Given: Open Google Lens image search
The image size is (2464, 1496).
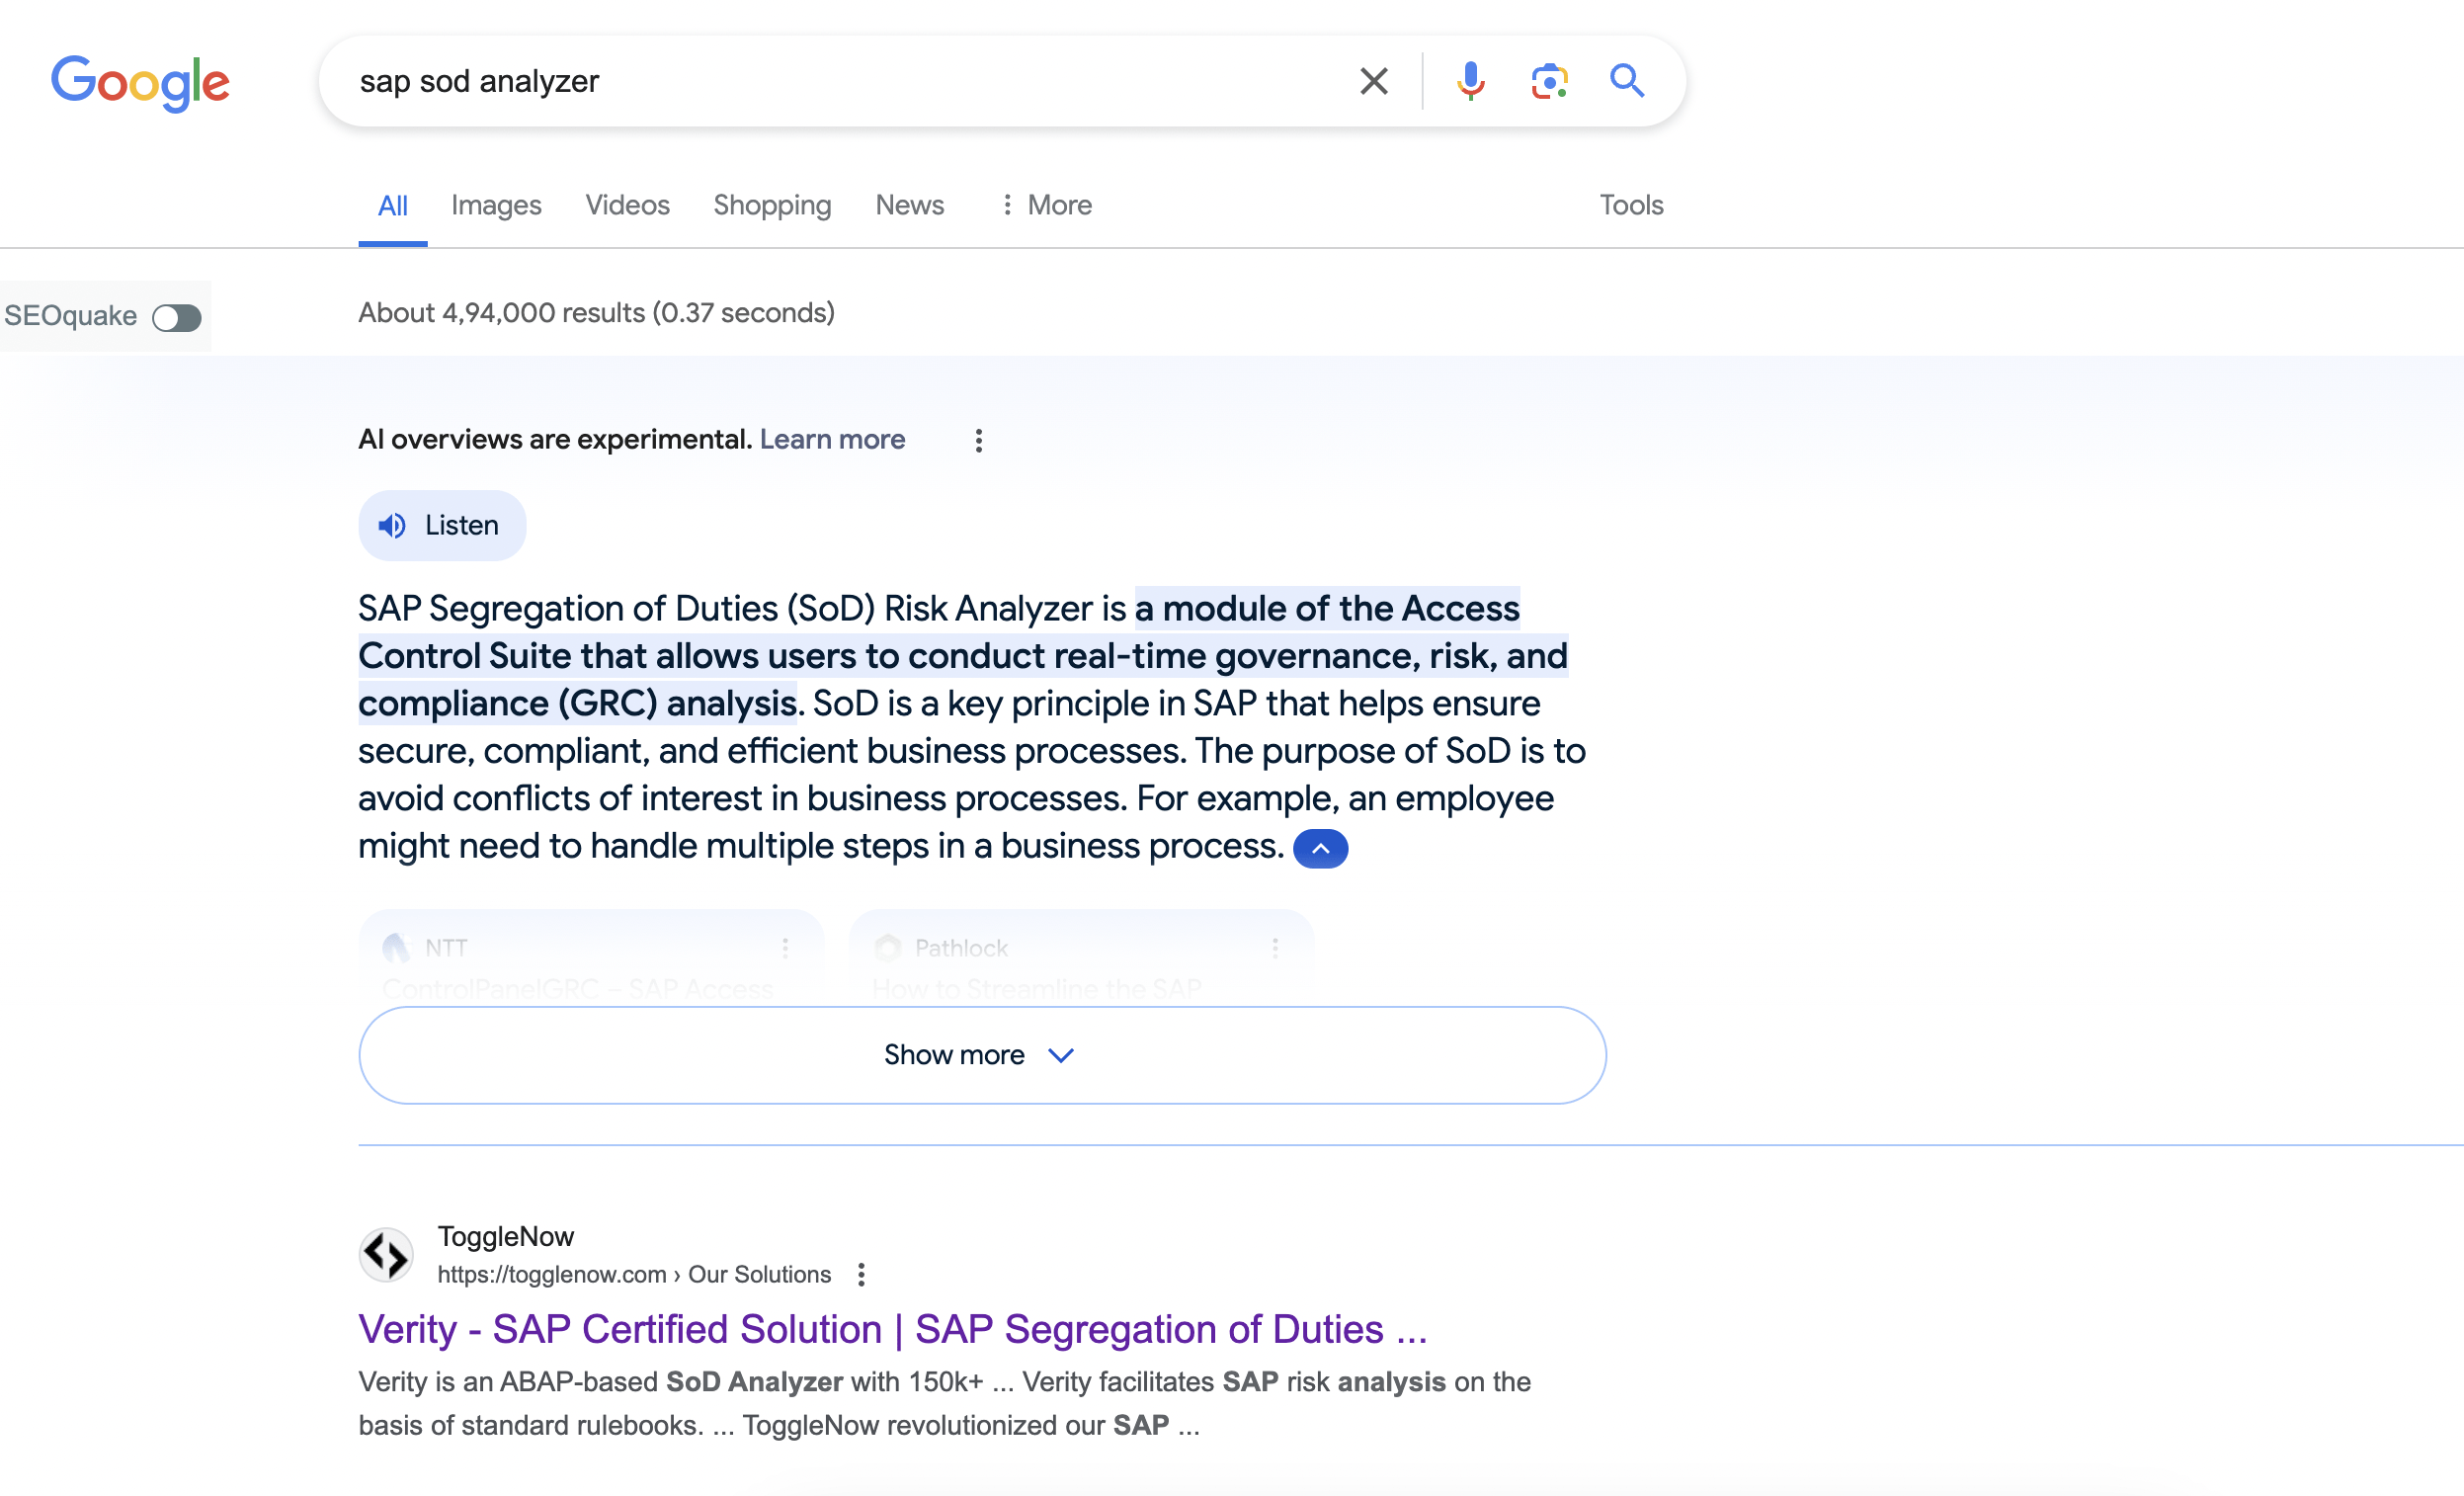Looking at the screenshot, I should (1548, 81).
